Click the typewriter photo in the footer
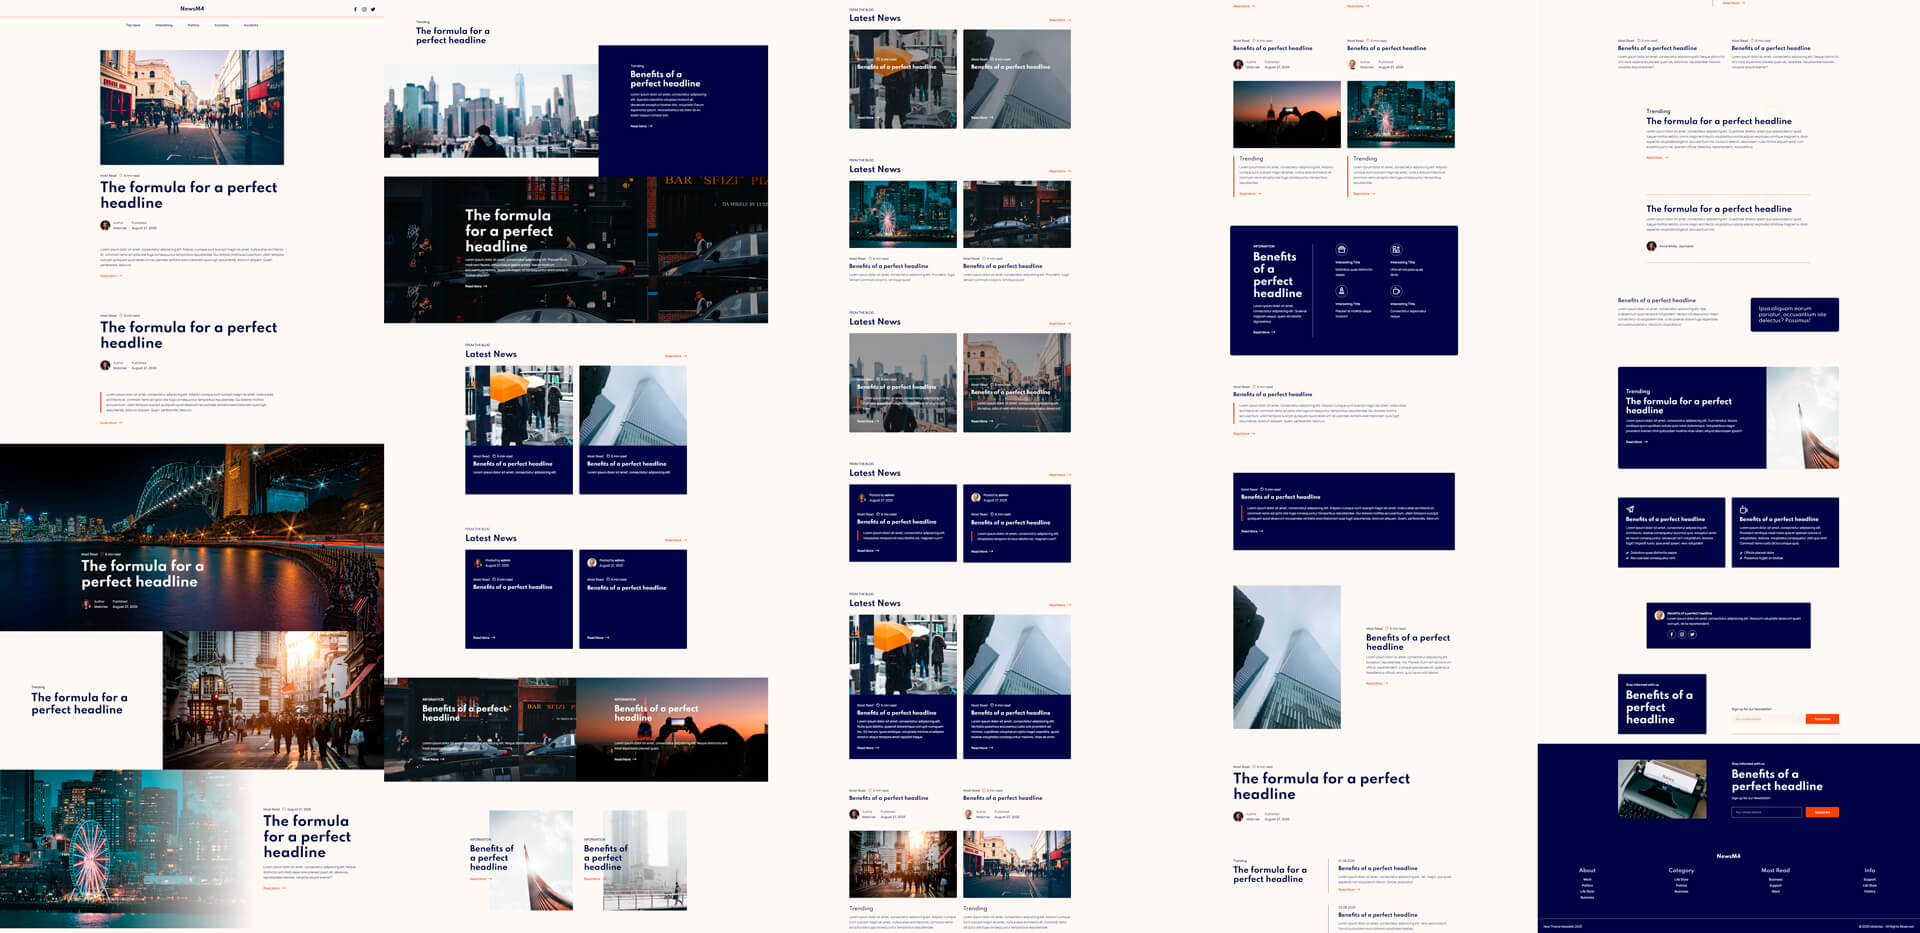The width and height of the screenshot is (1920, 933). 1662,788
